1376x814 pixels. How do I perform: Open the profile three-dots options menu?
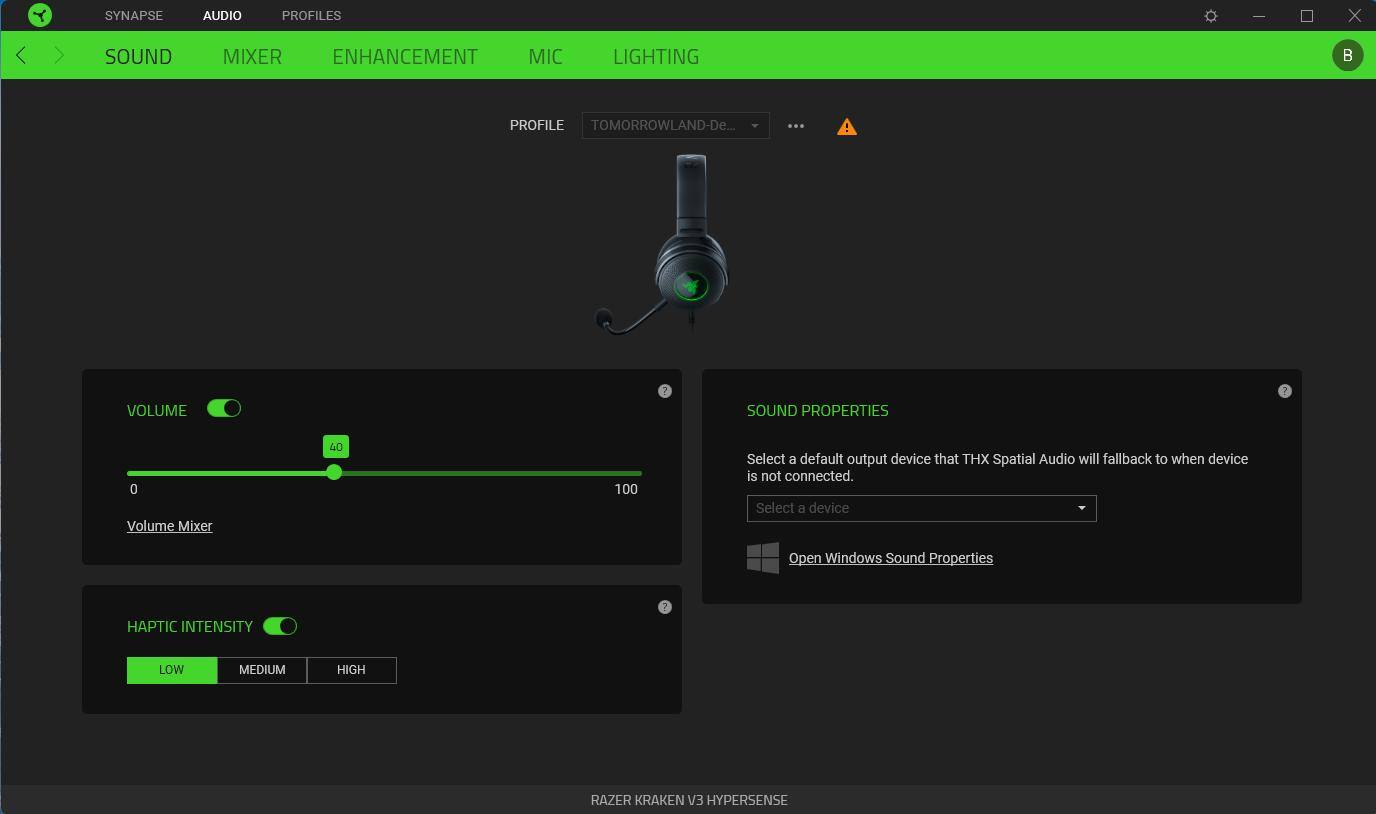pos(796,126)
